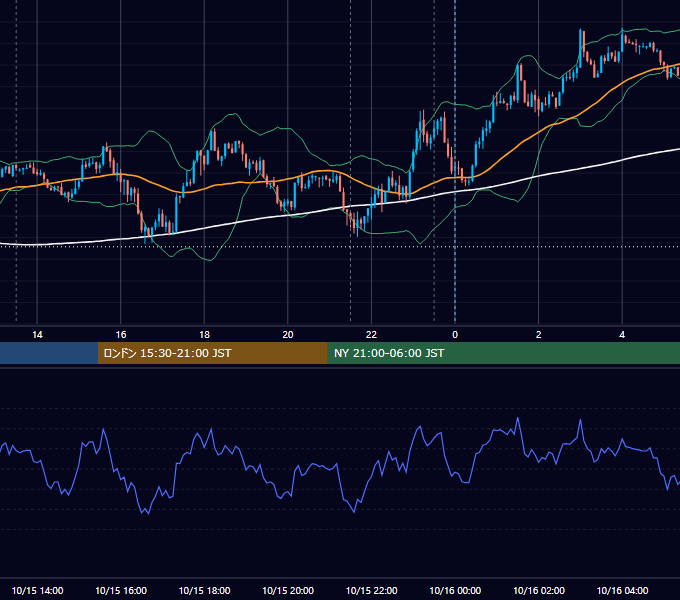The height and width of the screenshot is (600, 680).
Task: Click the hour label 16 on time axis
Action: [x=121, y=335]
